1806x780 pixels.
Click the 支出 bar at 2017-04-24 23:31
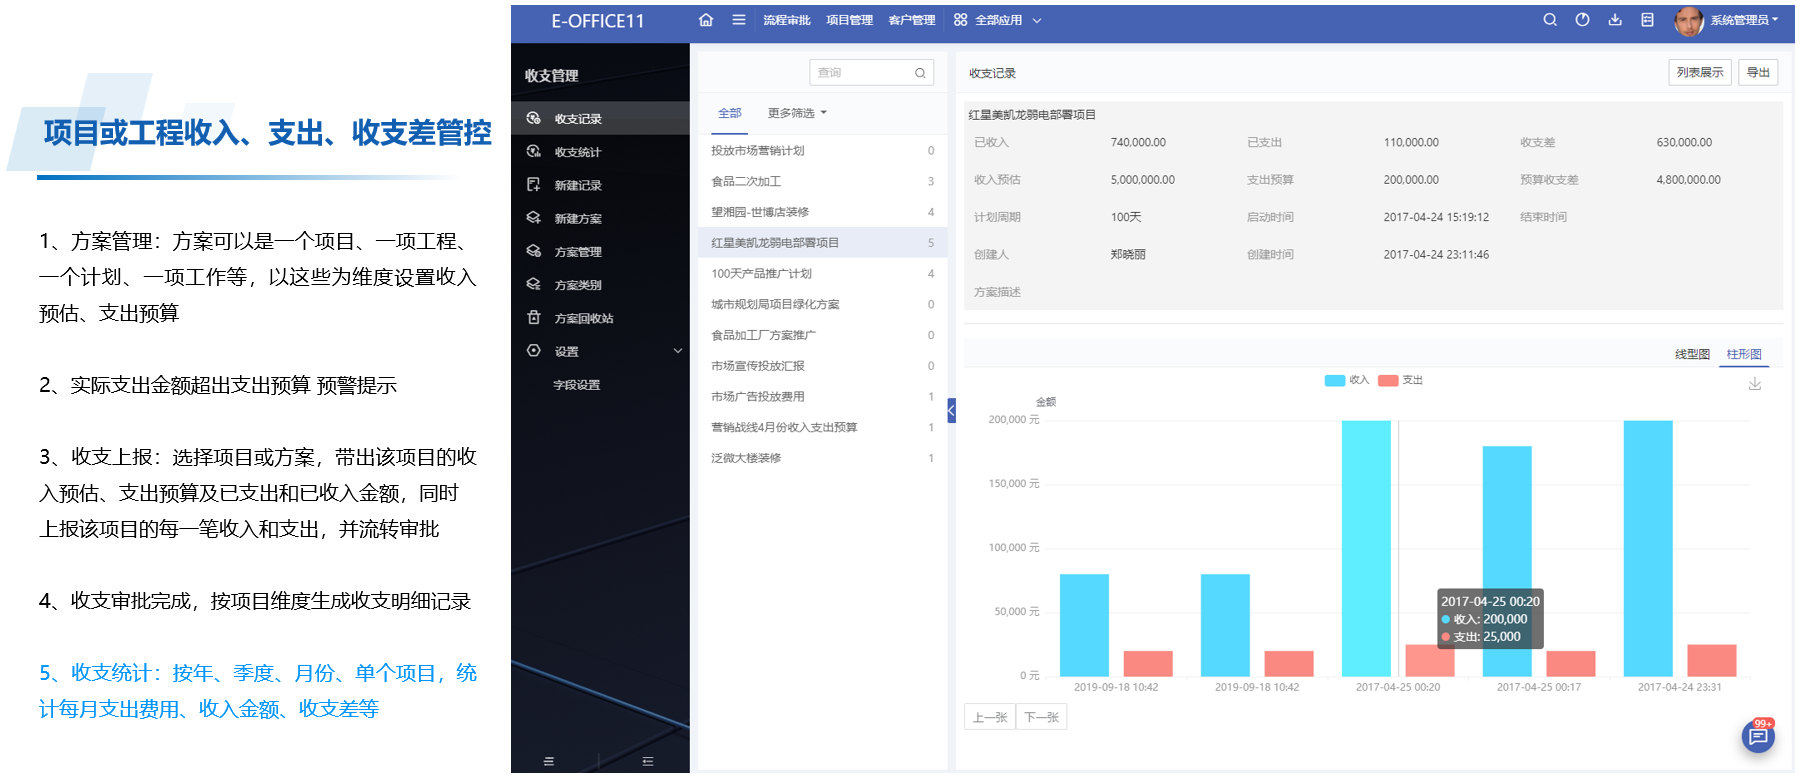click(1712, 660)
